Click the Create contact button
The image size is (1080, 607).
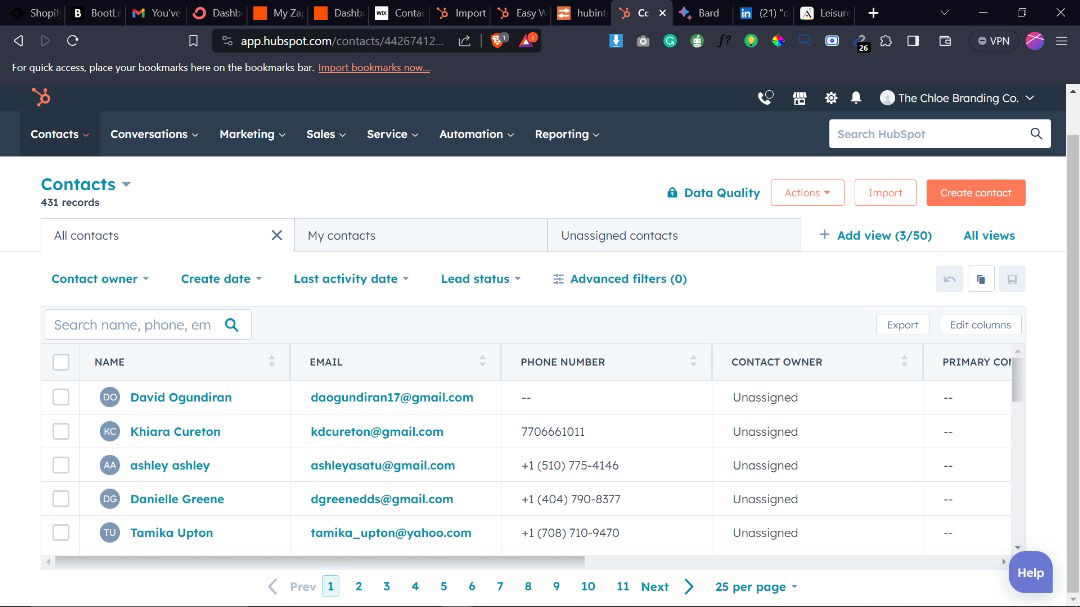(x=975, y=193)
